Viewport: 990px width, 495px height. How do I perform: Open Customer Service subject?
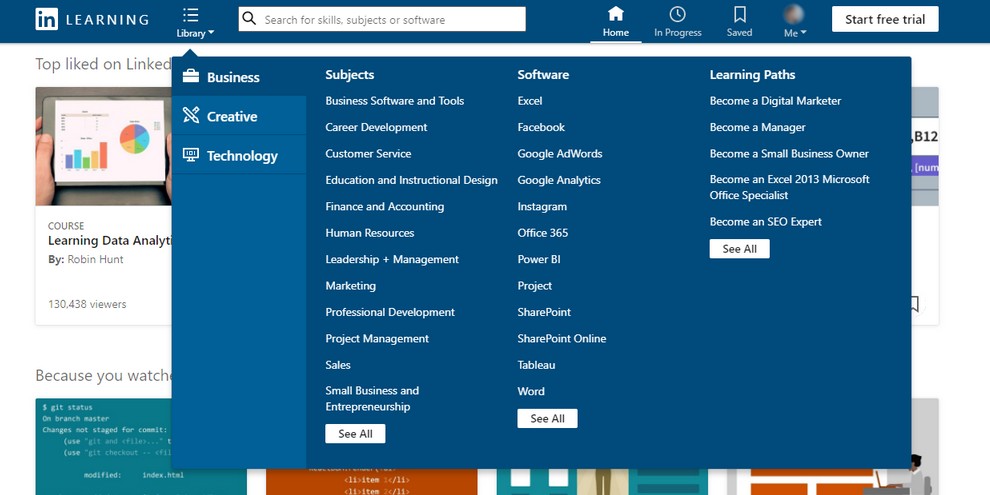pos(368,154)
